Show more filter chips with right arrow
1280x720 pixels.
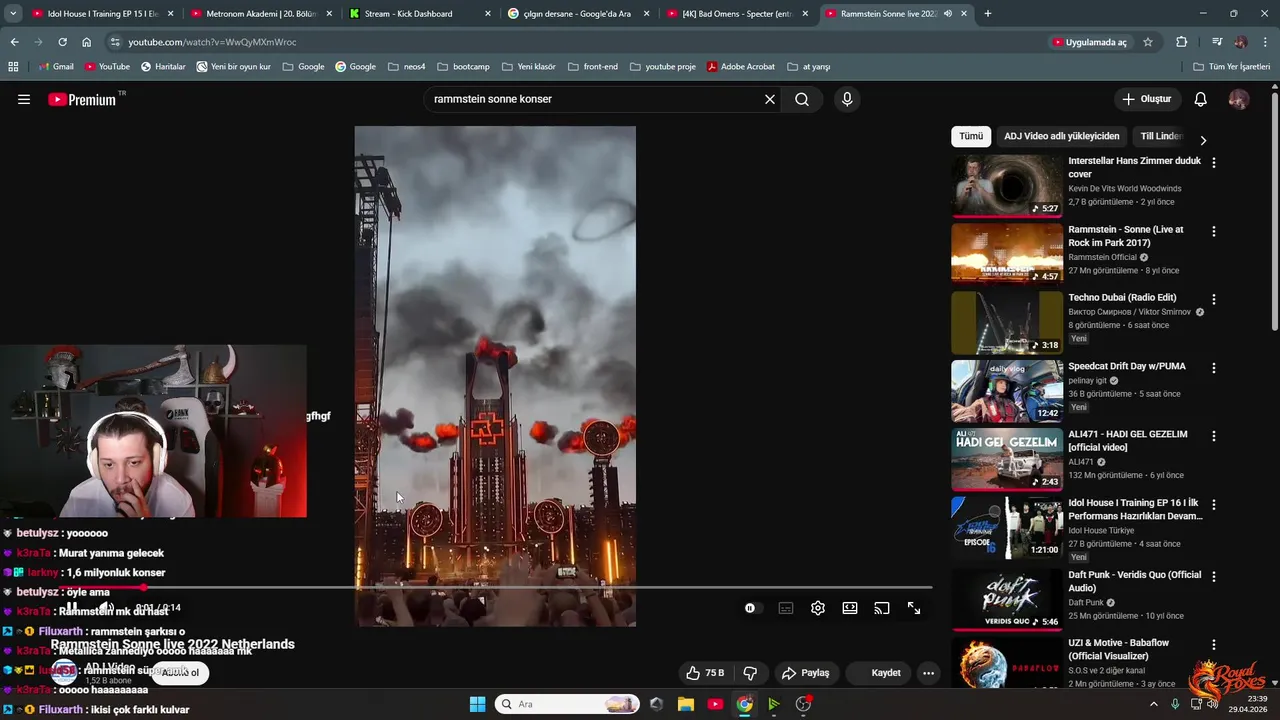coord(1203,140)
